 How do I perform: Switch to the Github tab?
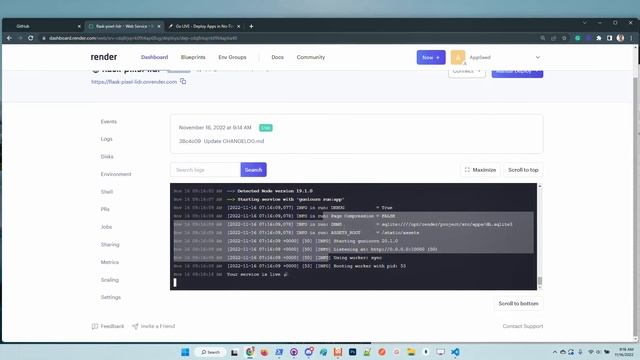point(45,26)
